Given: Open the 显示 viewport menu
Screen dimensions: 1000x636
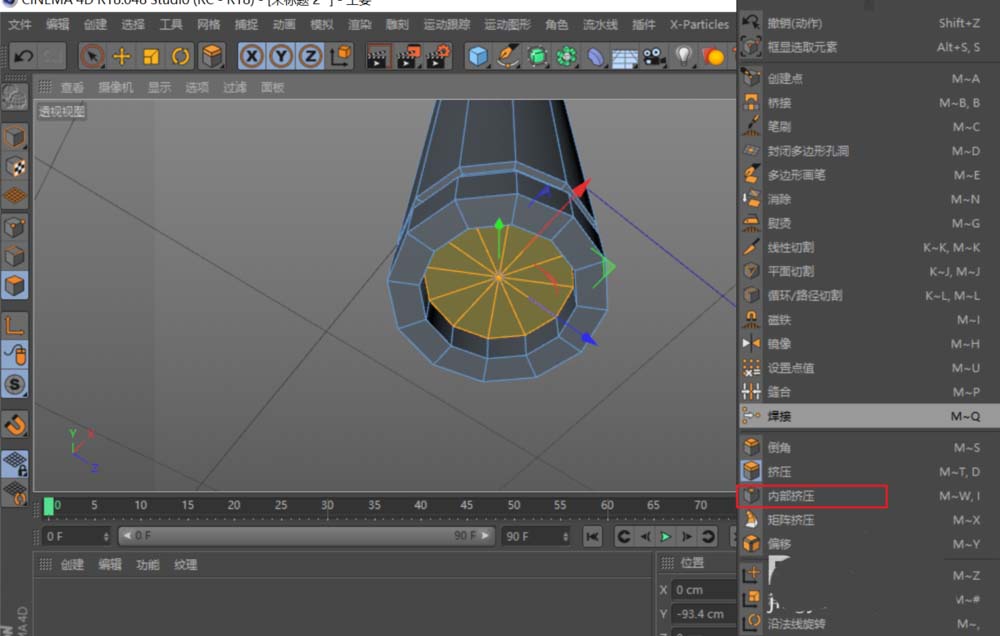Looking at the screenshot, I should [160, 87].
